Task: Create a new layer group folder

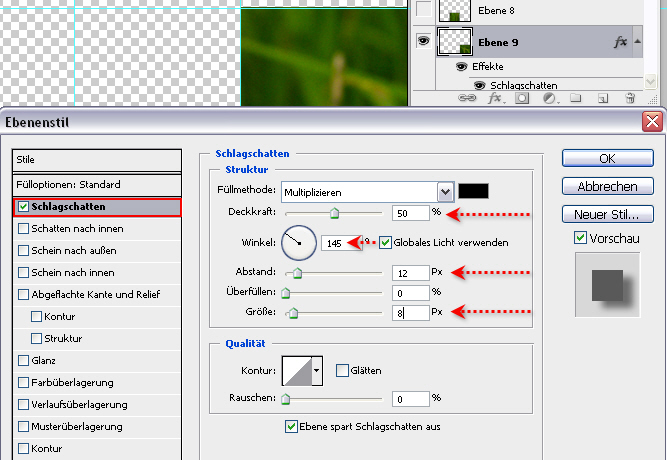Action: tap(576, 98)
